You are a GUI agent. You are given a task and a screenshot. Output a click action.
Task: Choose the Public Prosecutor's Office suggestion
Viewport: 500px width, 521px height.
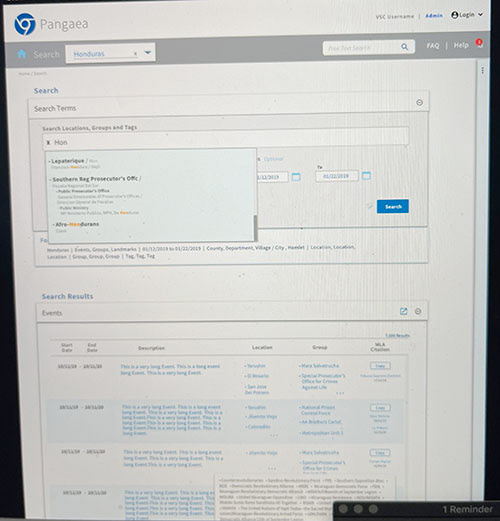84,191
